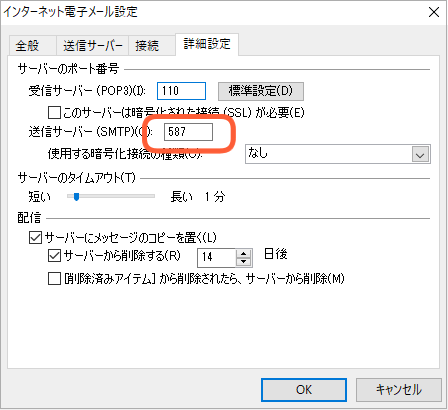The image size is (448, 410).
Task: Click the server timeout slider handle
Action: click(x=76, y=197)
